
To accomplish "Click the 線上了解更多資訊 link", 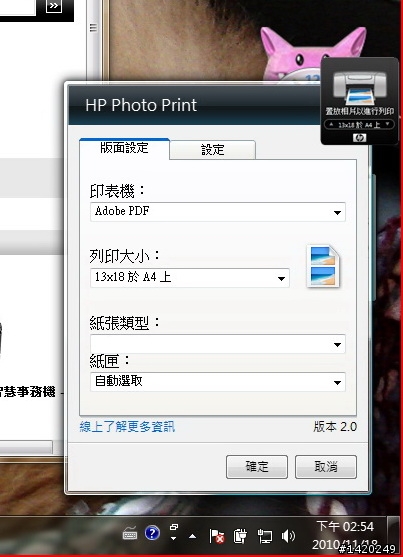I will 127,427.
